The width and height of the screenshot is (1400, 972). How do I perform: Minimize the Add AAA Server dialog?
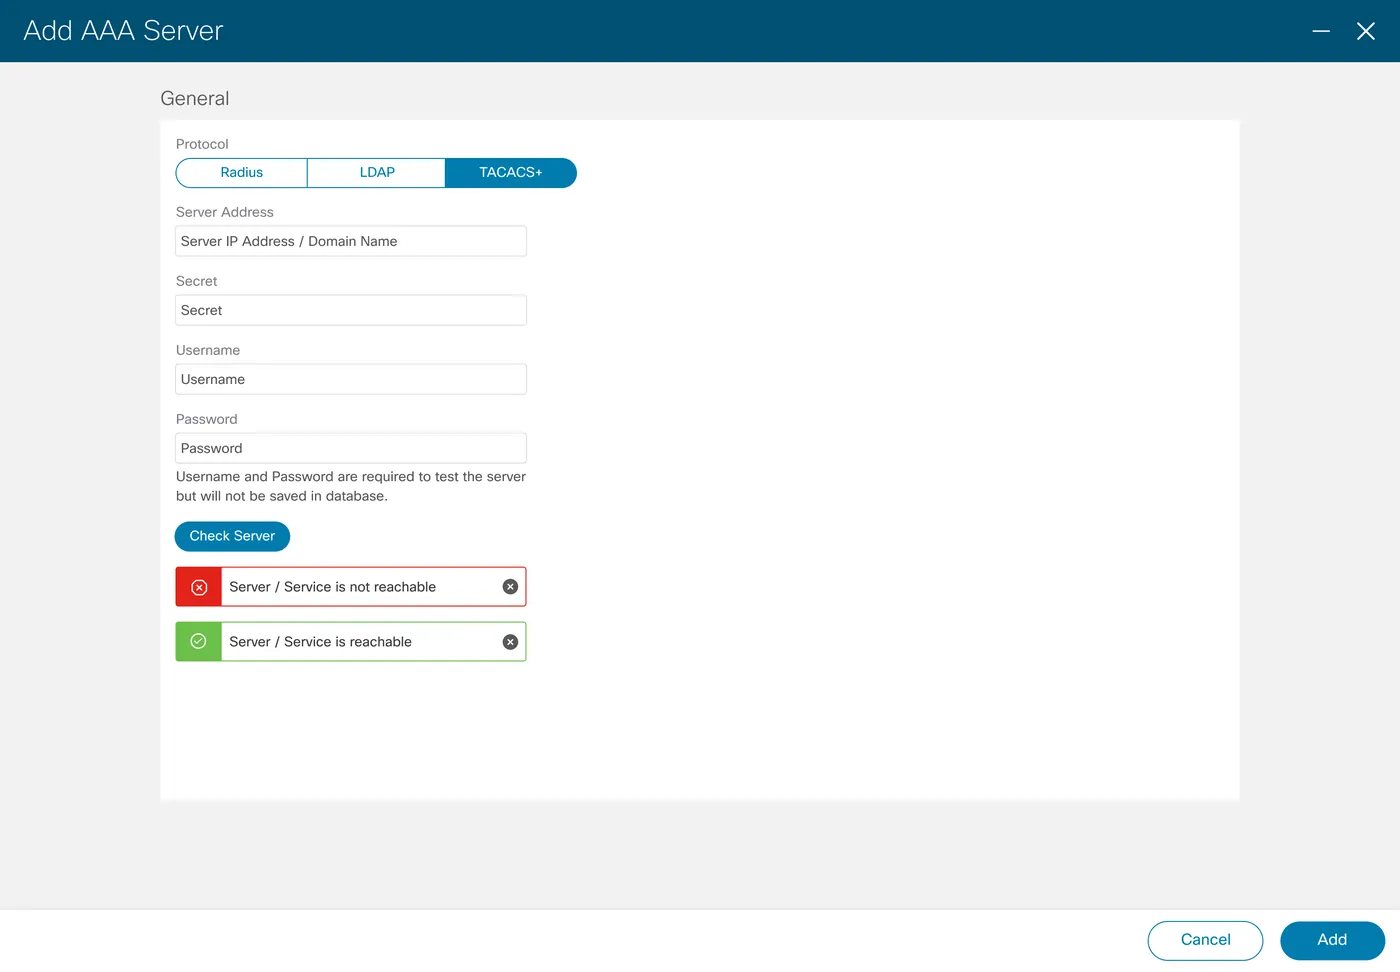pyautogui.click(x=1321, y=31)
